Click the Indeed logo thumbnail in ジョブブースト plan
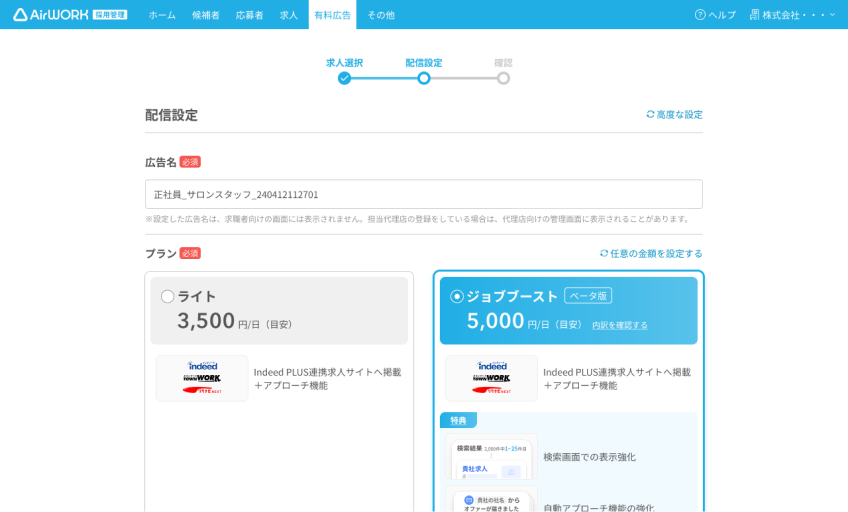The width and height of the screenshot is (848, 512). click(492, 378)
